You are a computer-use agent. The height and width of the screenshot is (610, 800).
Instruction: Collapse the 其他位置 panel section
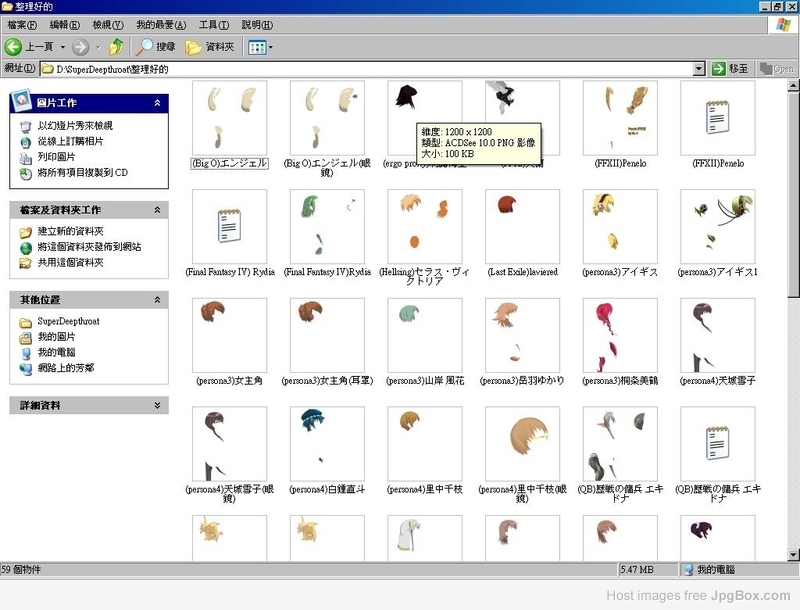tap(157, 300)
